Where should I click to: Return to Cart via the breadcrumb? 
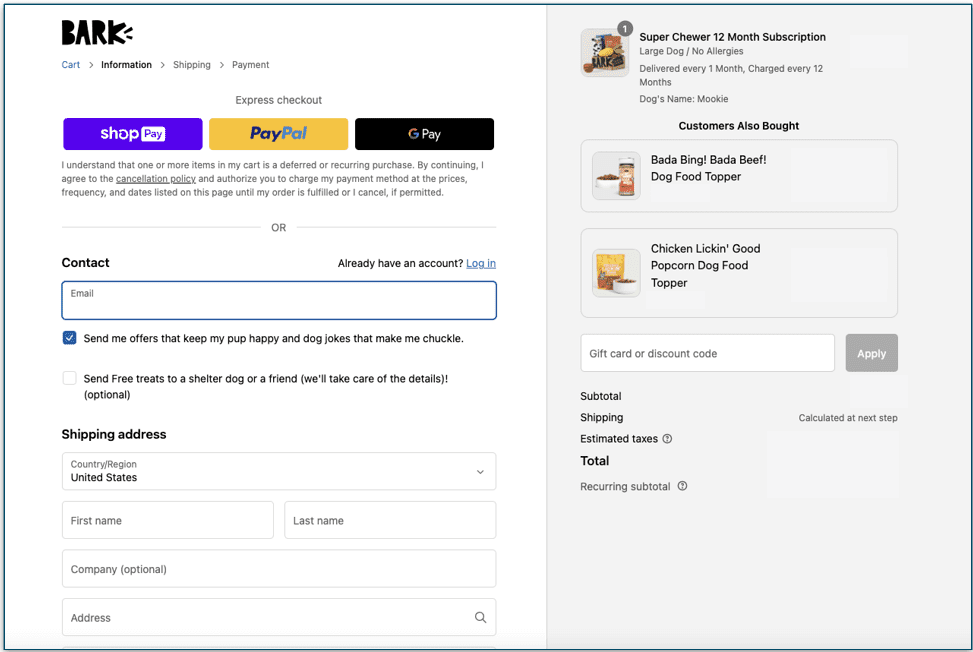click(70, 64)
